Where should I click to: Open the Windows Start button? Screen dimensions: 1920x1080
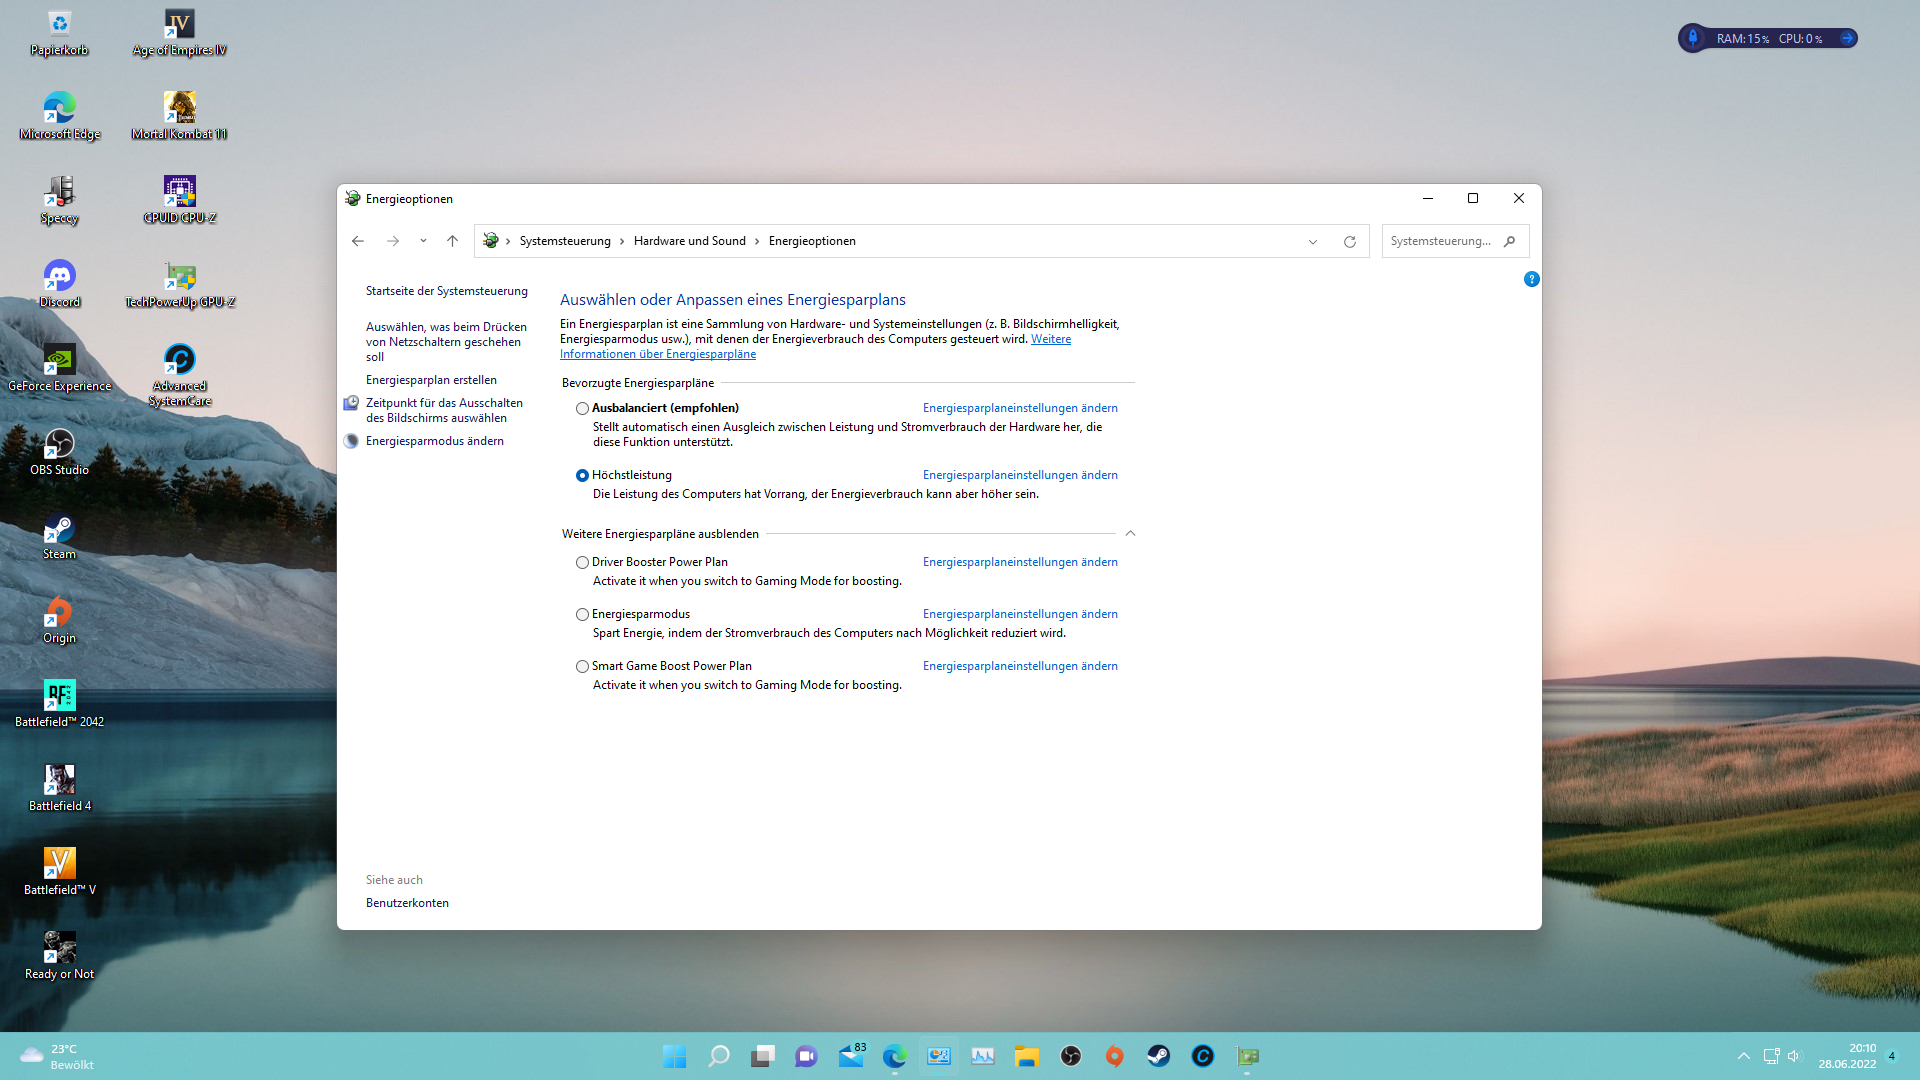pos(674,1056)
